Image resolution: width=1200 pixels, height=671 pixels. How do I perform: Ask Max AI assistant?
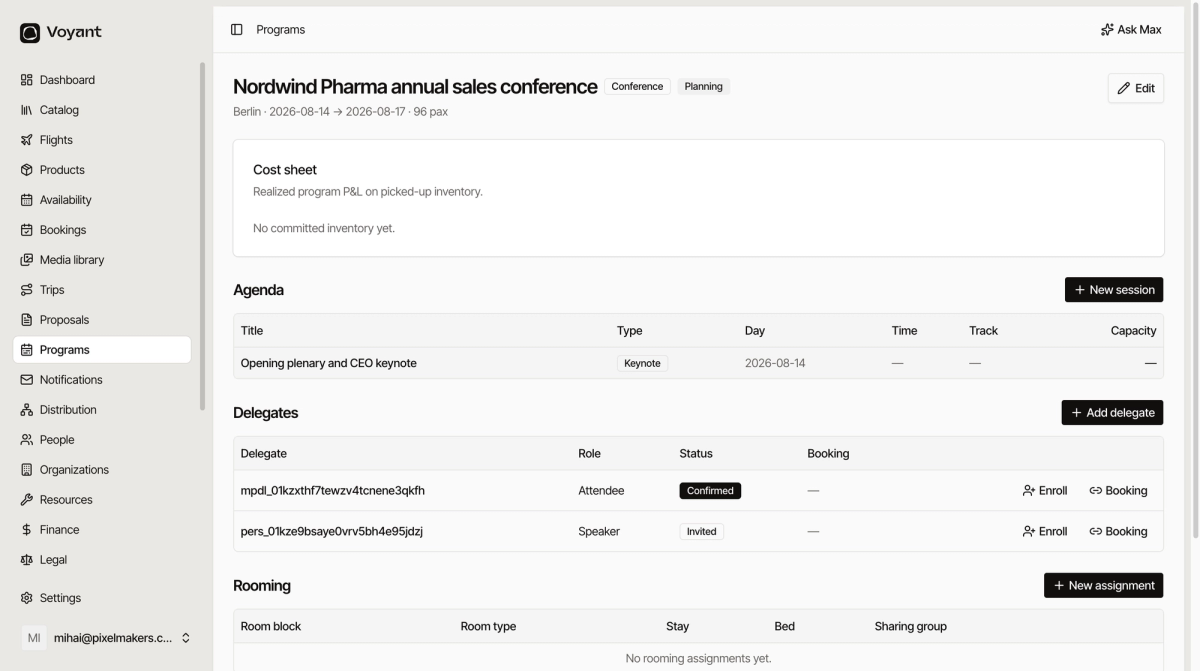(1131, 30)
